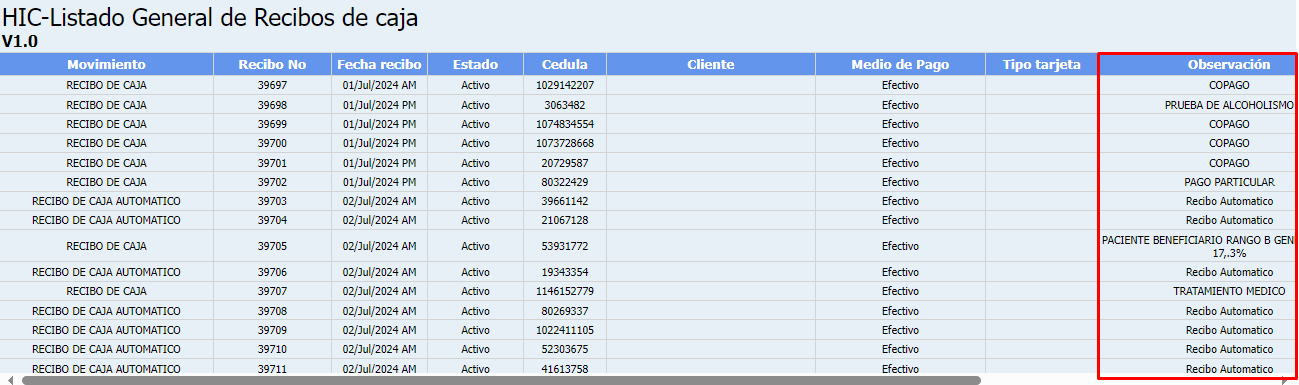
Task: Select receipt number 39707
Action: click(272, 291)
